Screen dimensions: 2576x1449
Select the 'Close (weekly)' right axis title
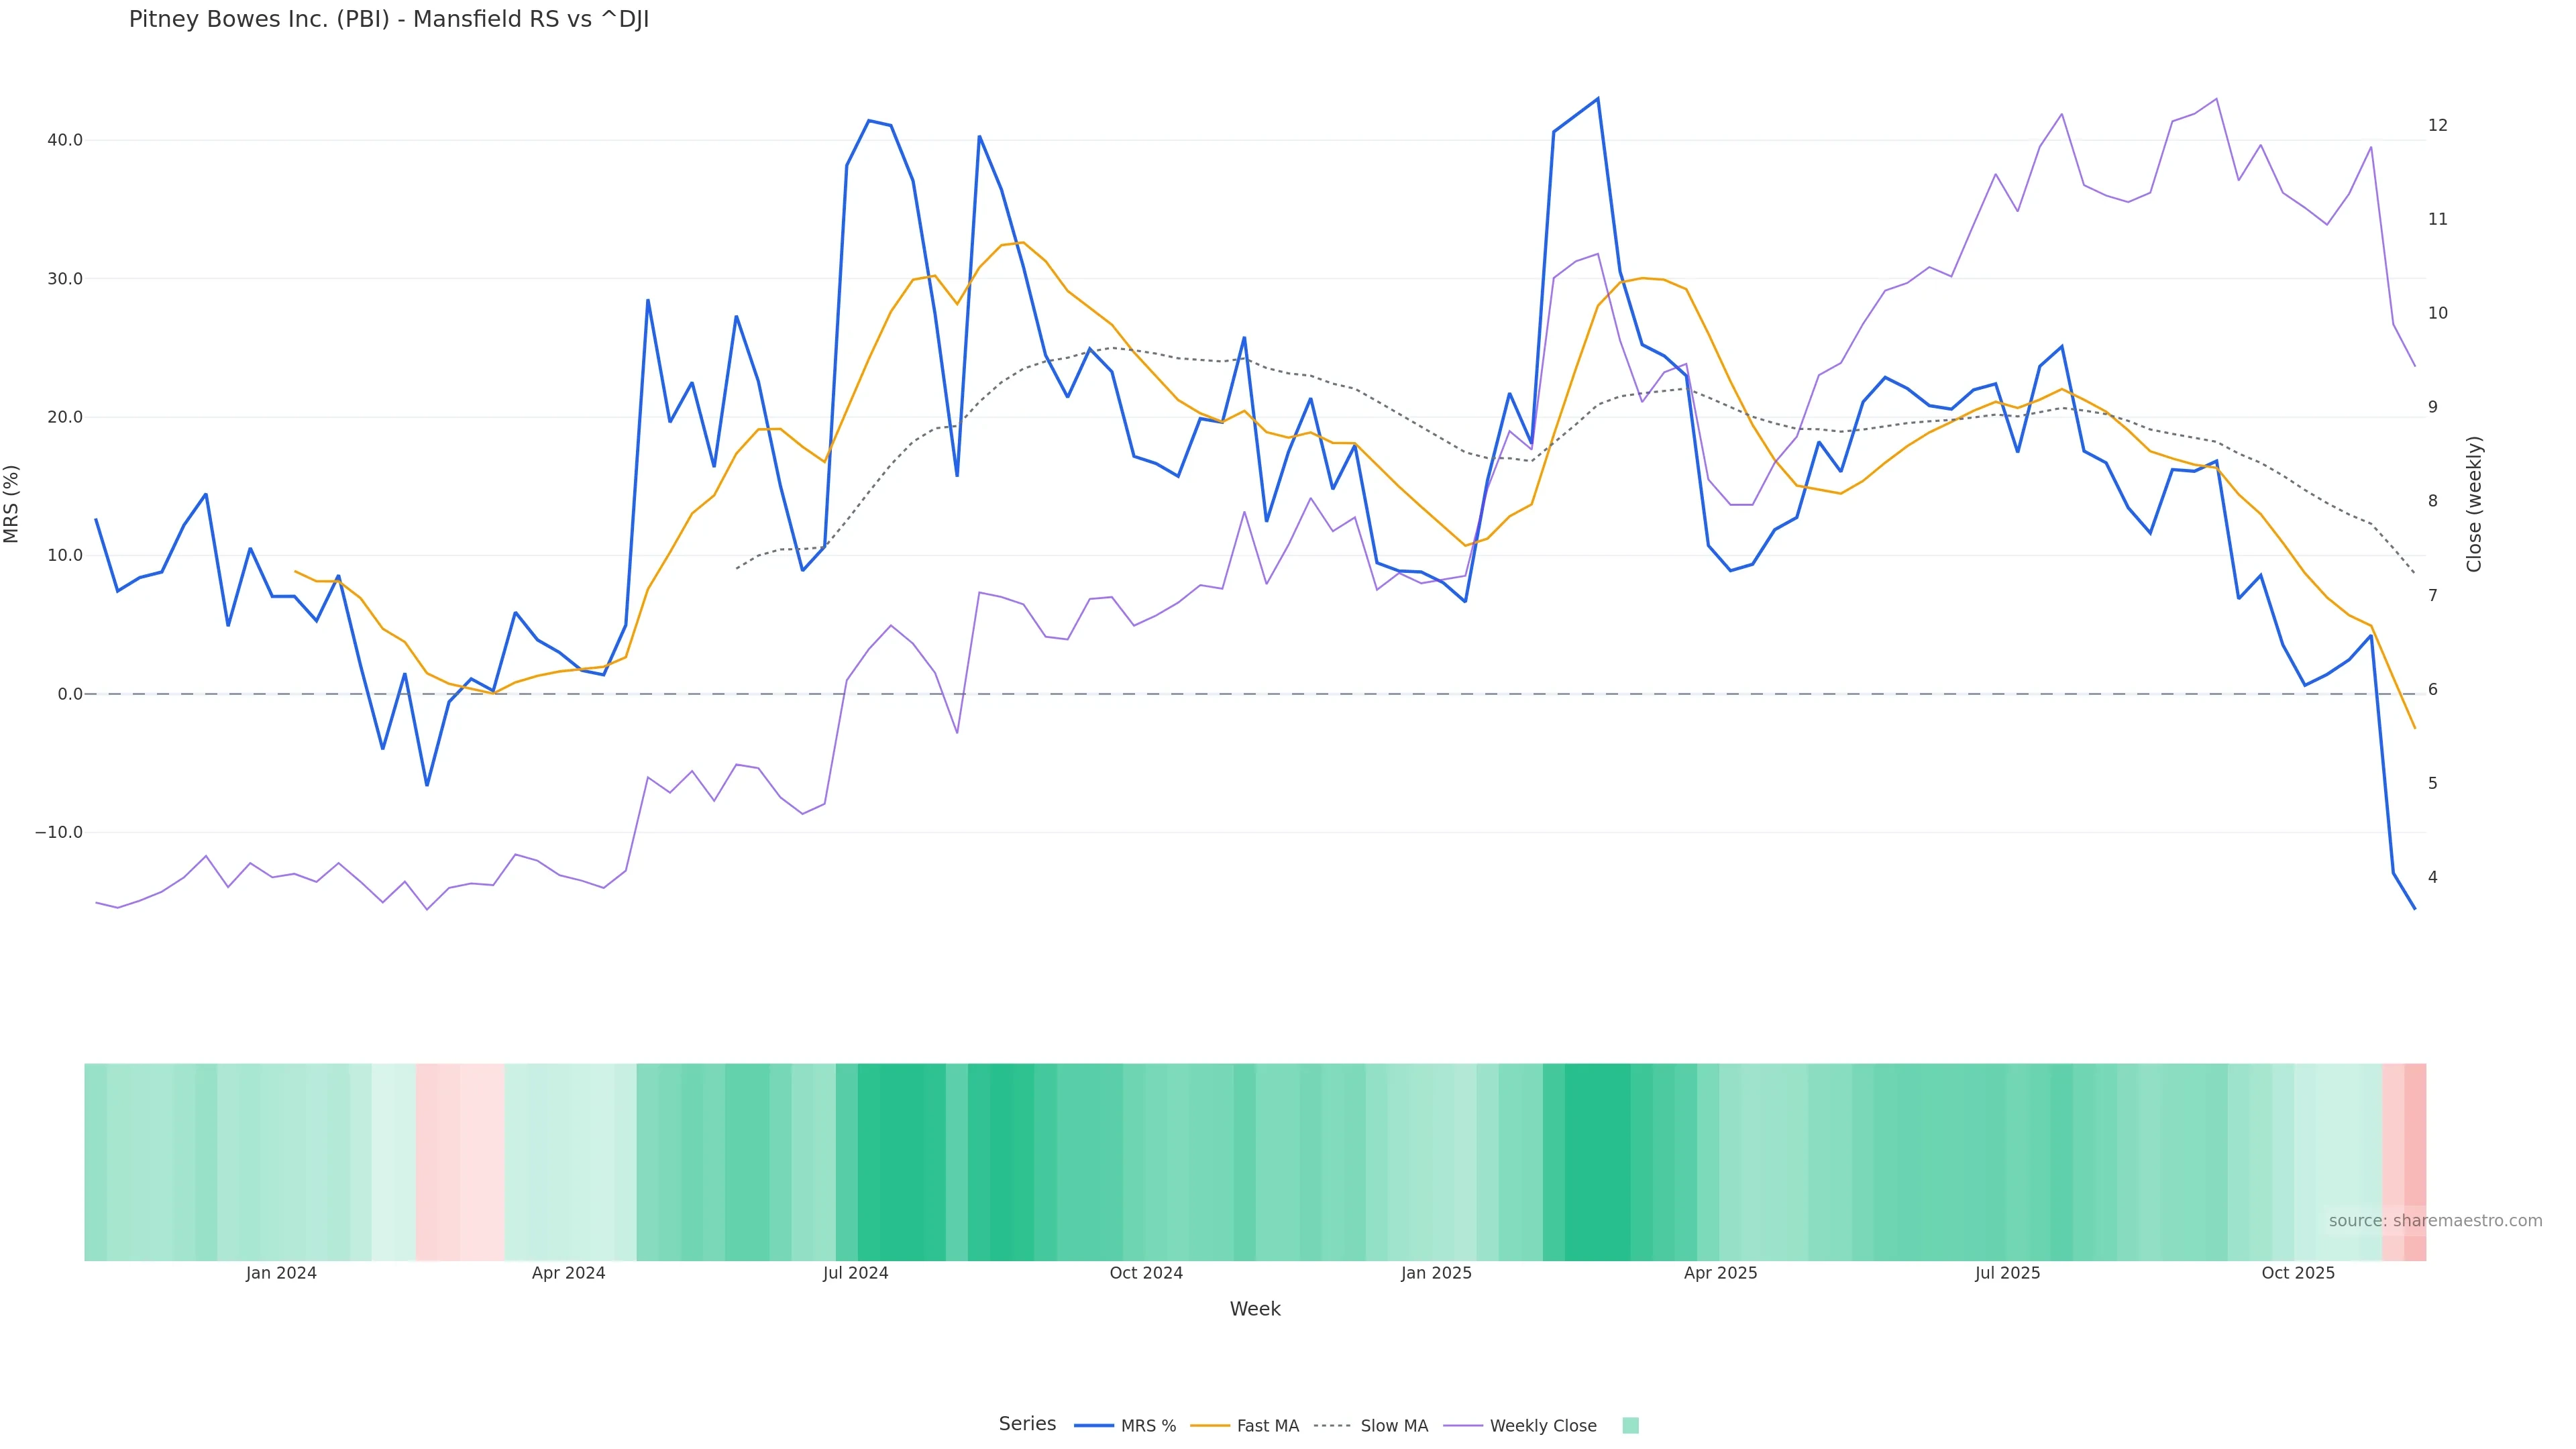(2474, 504)
